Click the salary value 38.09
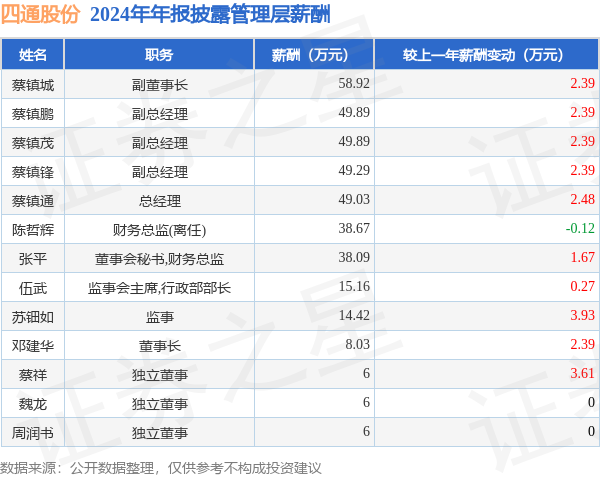Screen dimensions: 600x477 pos(354,258)
